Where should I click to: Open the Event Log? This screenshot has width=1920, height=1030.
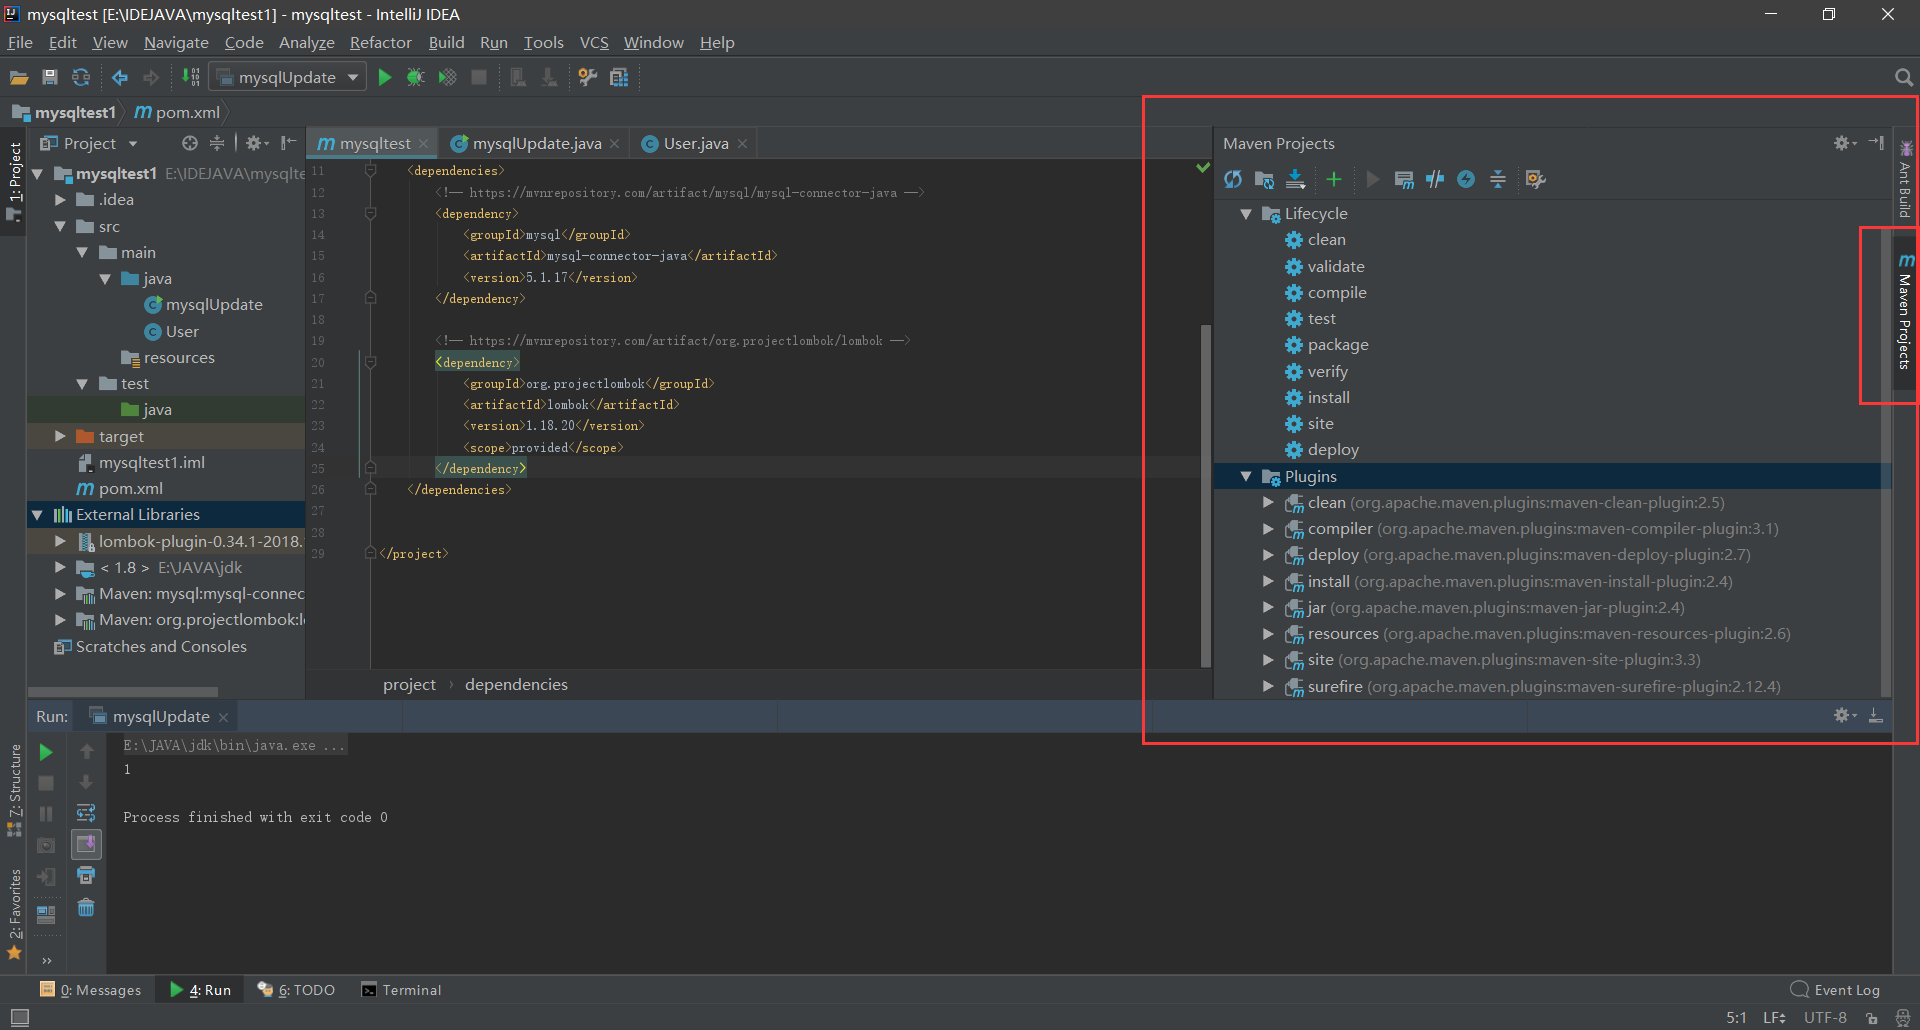1836,990
